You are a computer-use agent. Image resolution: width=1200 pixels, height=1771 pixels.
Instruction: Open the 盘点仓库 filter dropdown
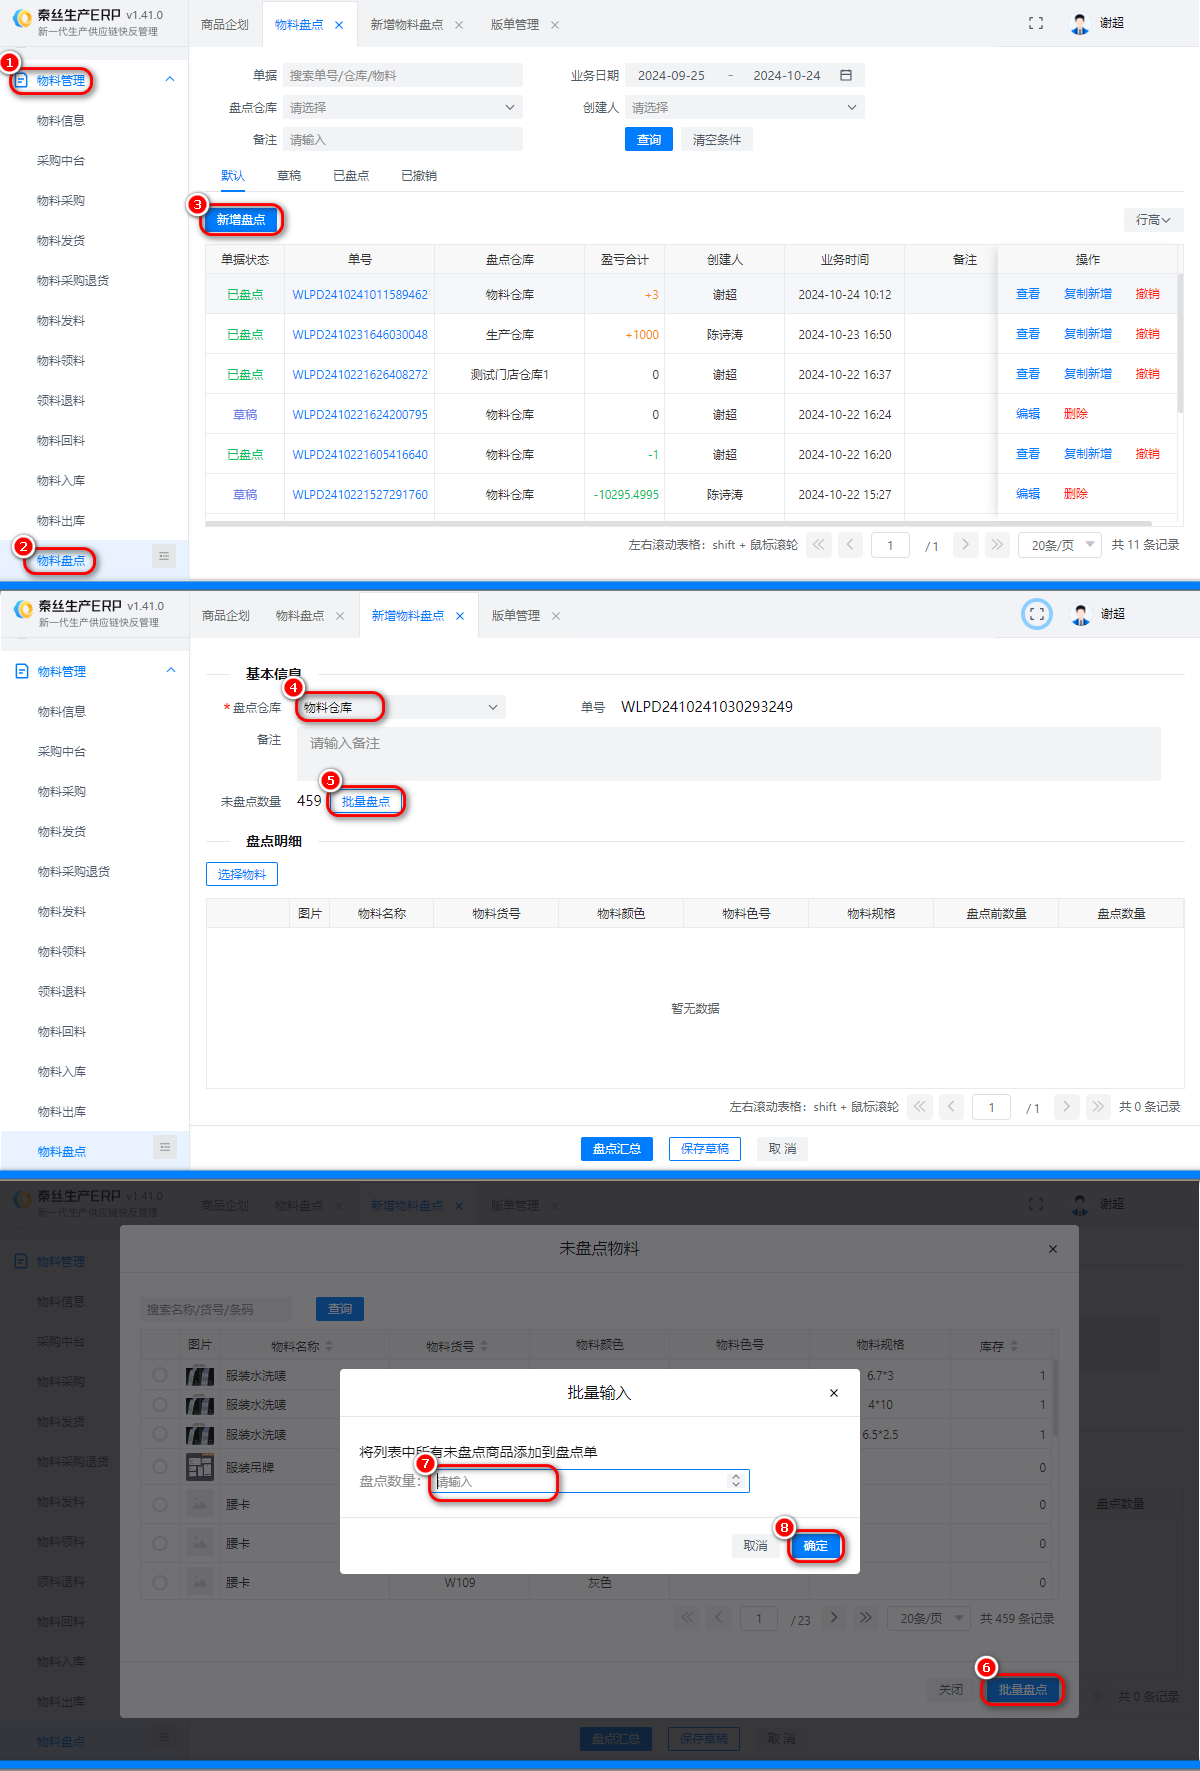coord(402,107)
